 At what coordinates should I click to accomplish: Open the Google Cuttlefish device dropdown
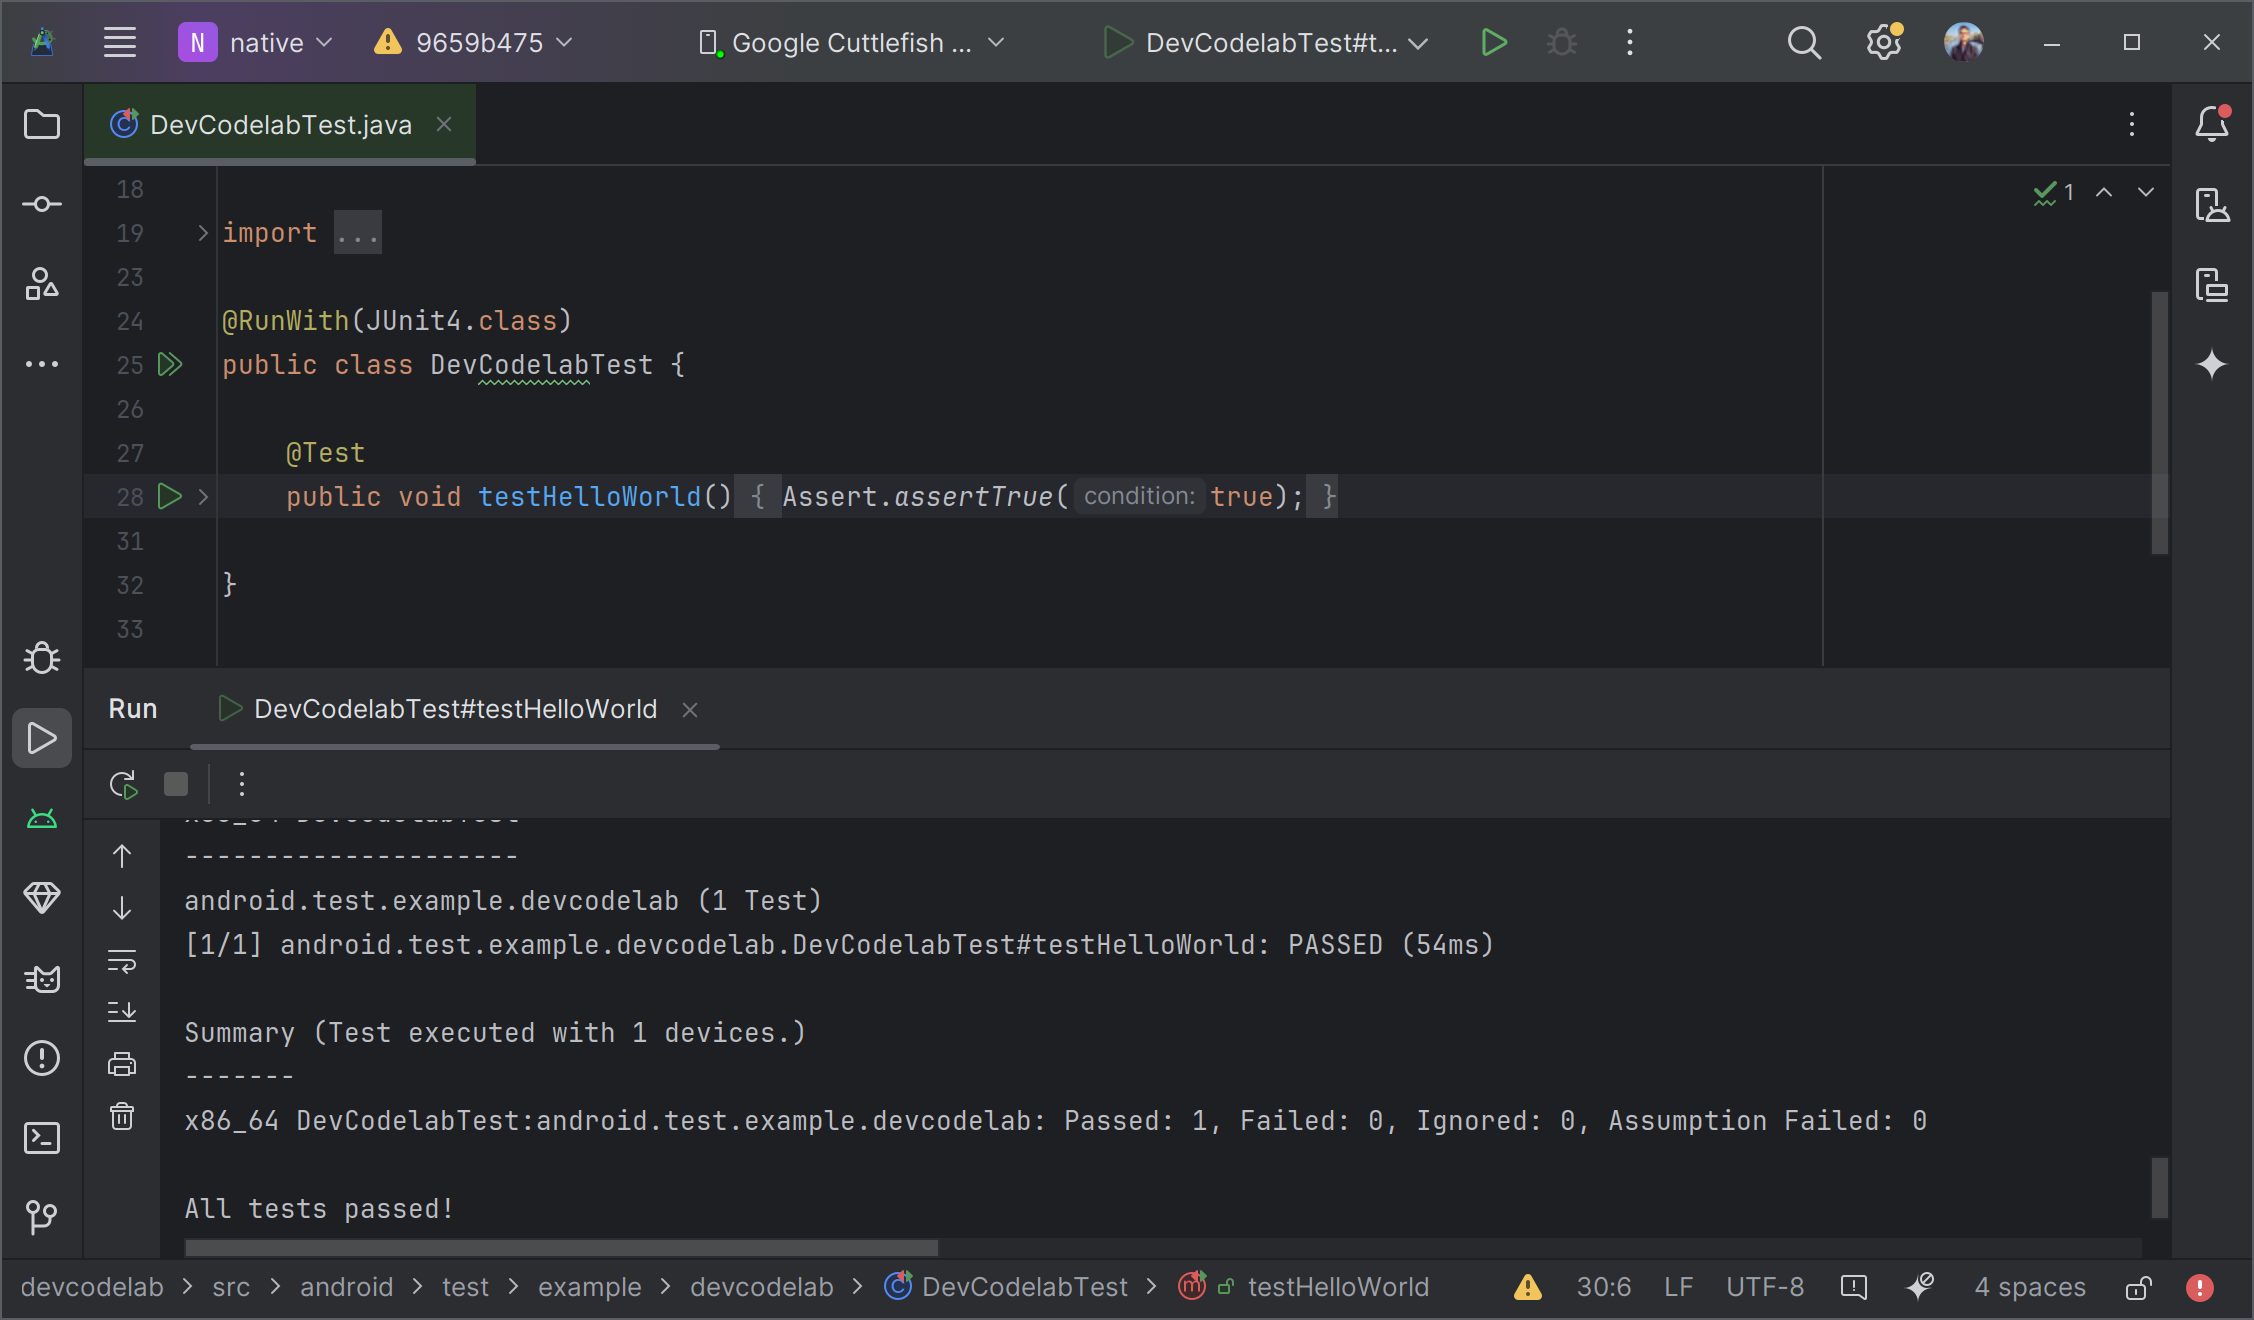851,43
